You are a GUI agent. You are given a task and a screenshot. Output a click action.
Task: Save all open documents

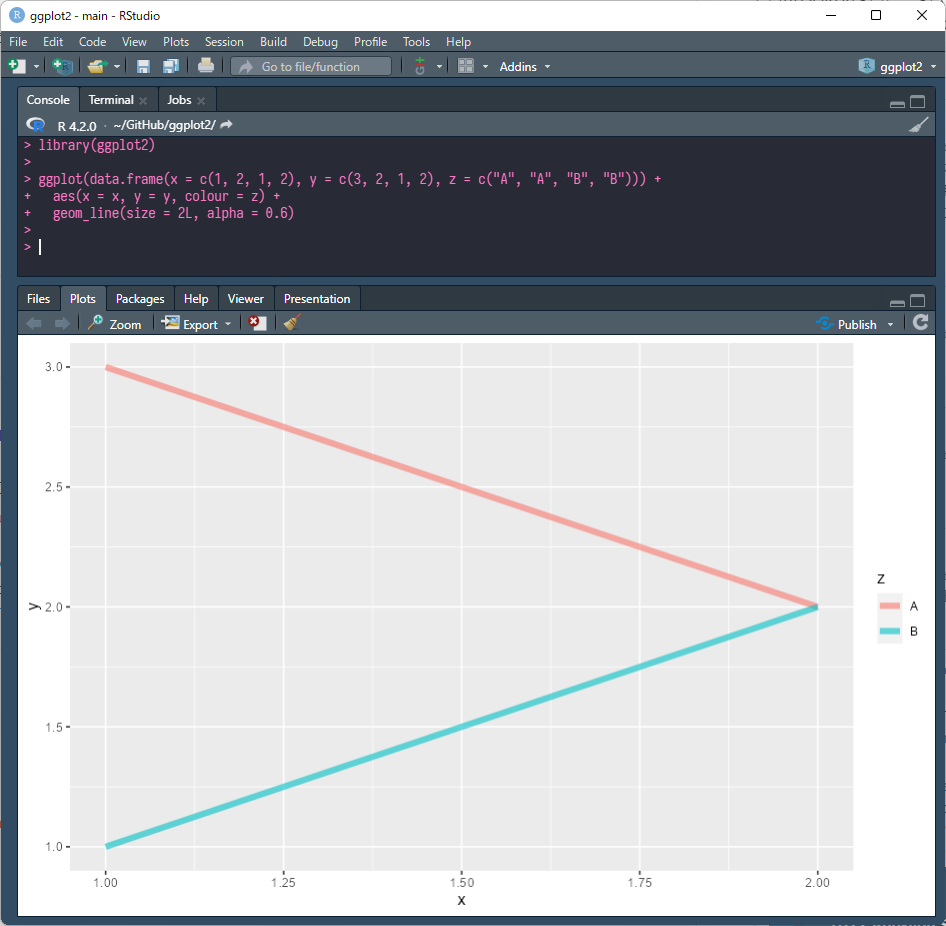point(171,66)
